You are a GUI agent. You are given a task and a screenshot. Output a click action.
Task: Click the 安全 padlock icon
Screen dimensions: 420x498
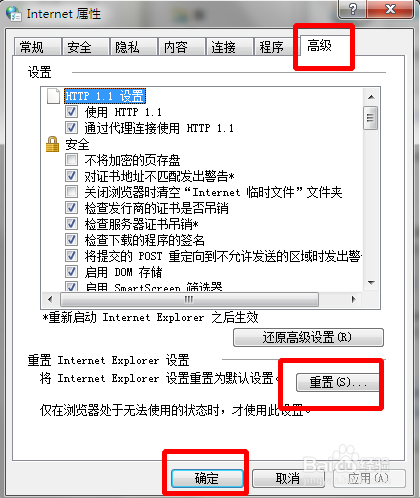pyautogui.click(x=52, y=144)
